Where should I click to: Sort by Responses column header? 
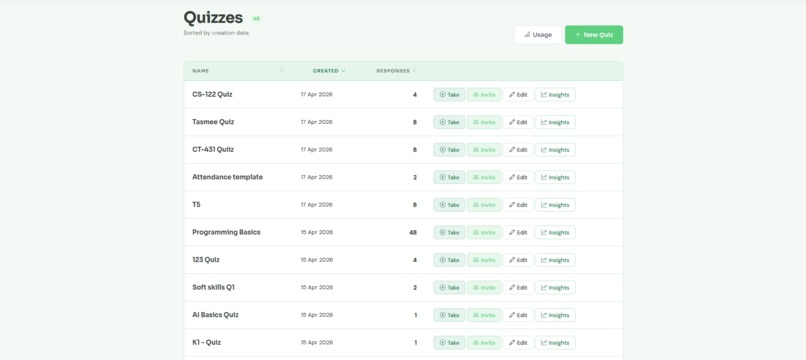coord(396,71)
